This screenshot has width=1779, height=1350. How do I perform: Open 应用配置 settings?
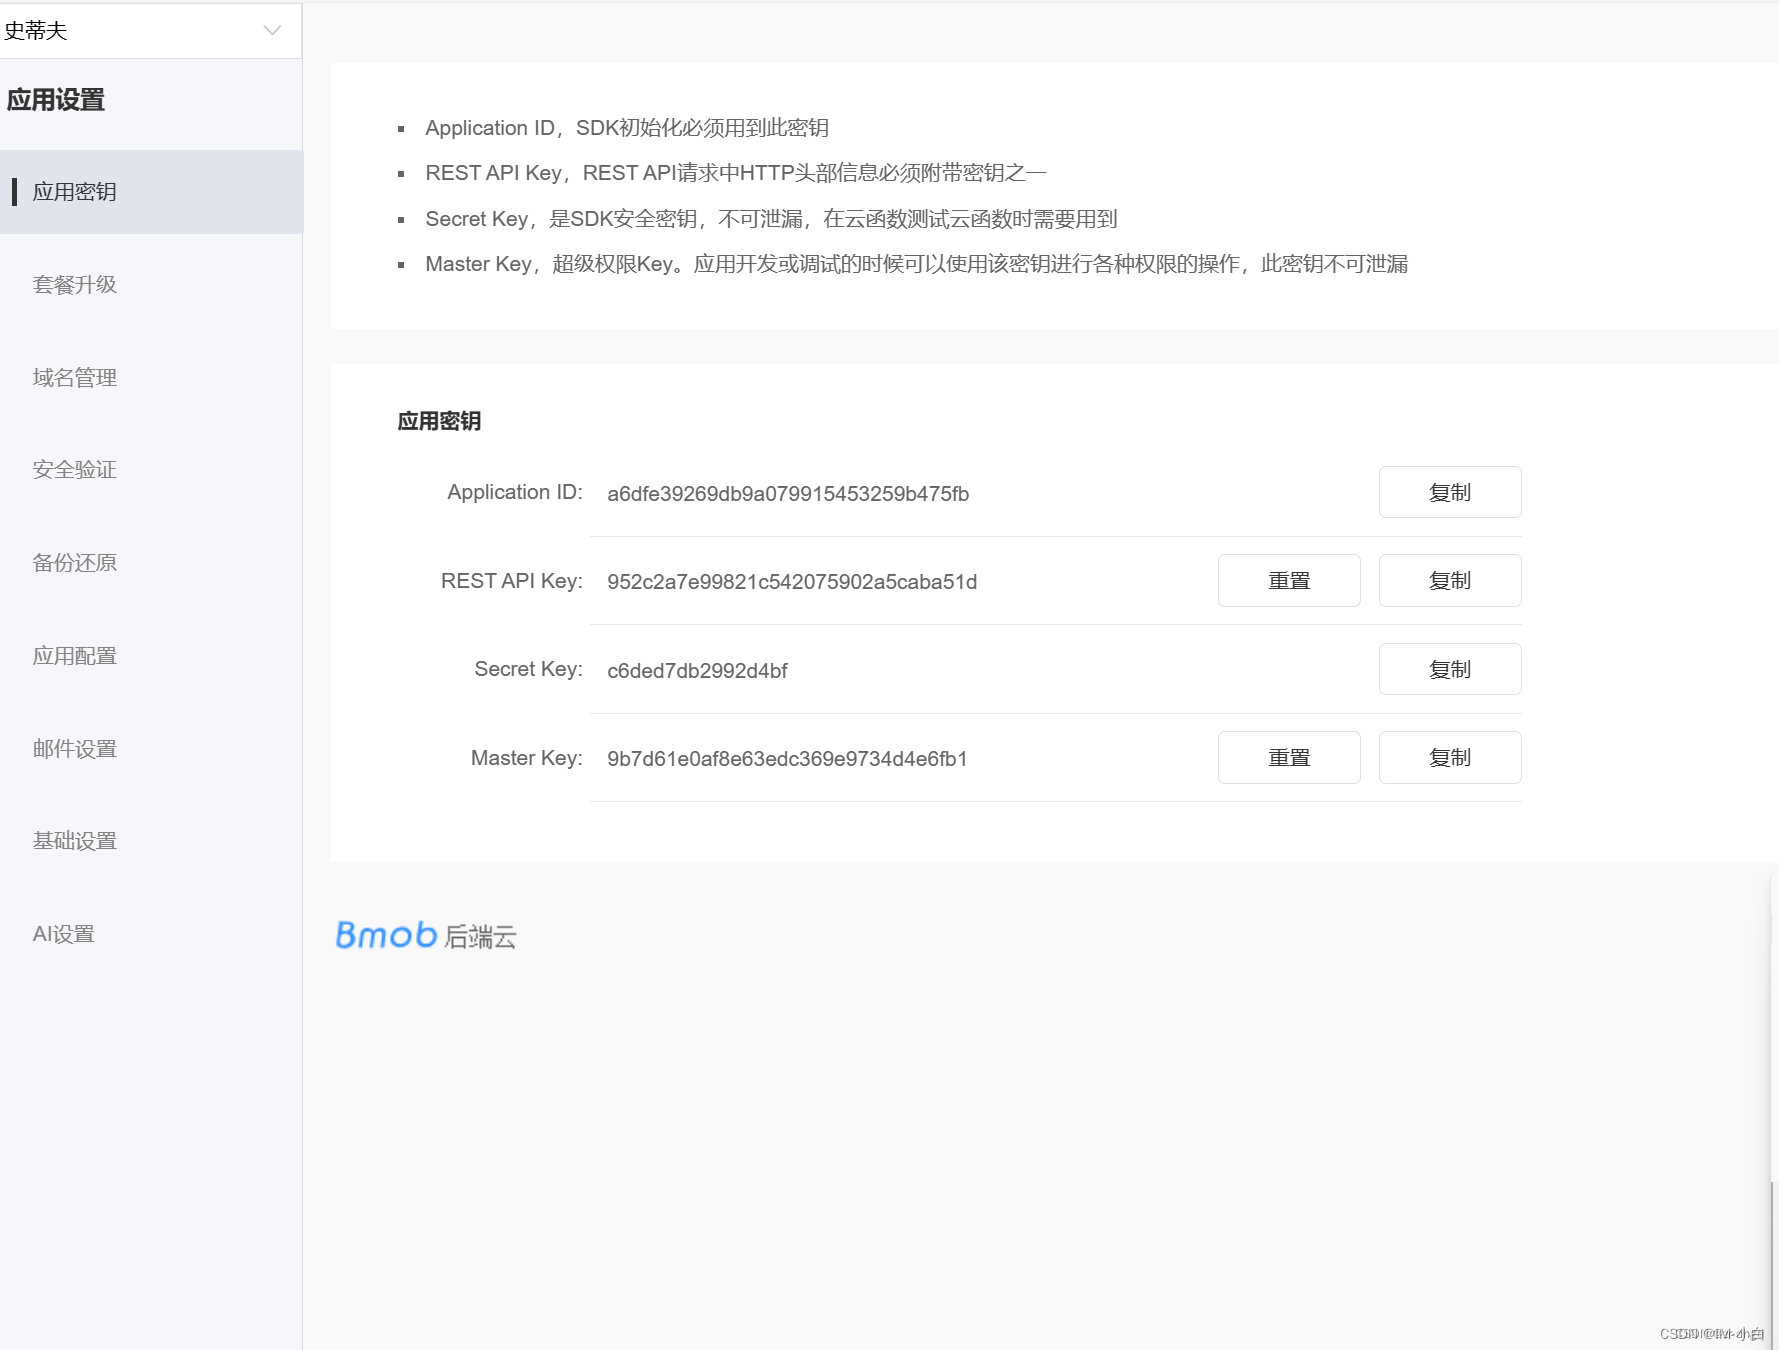click(73, 655)
